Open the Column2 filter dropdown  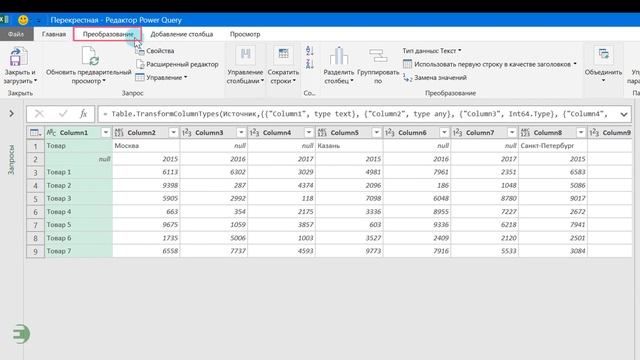tap(173, 132)
